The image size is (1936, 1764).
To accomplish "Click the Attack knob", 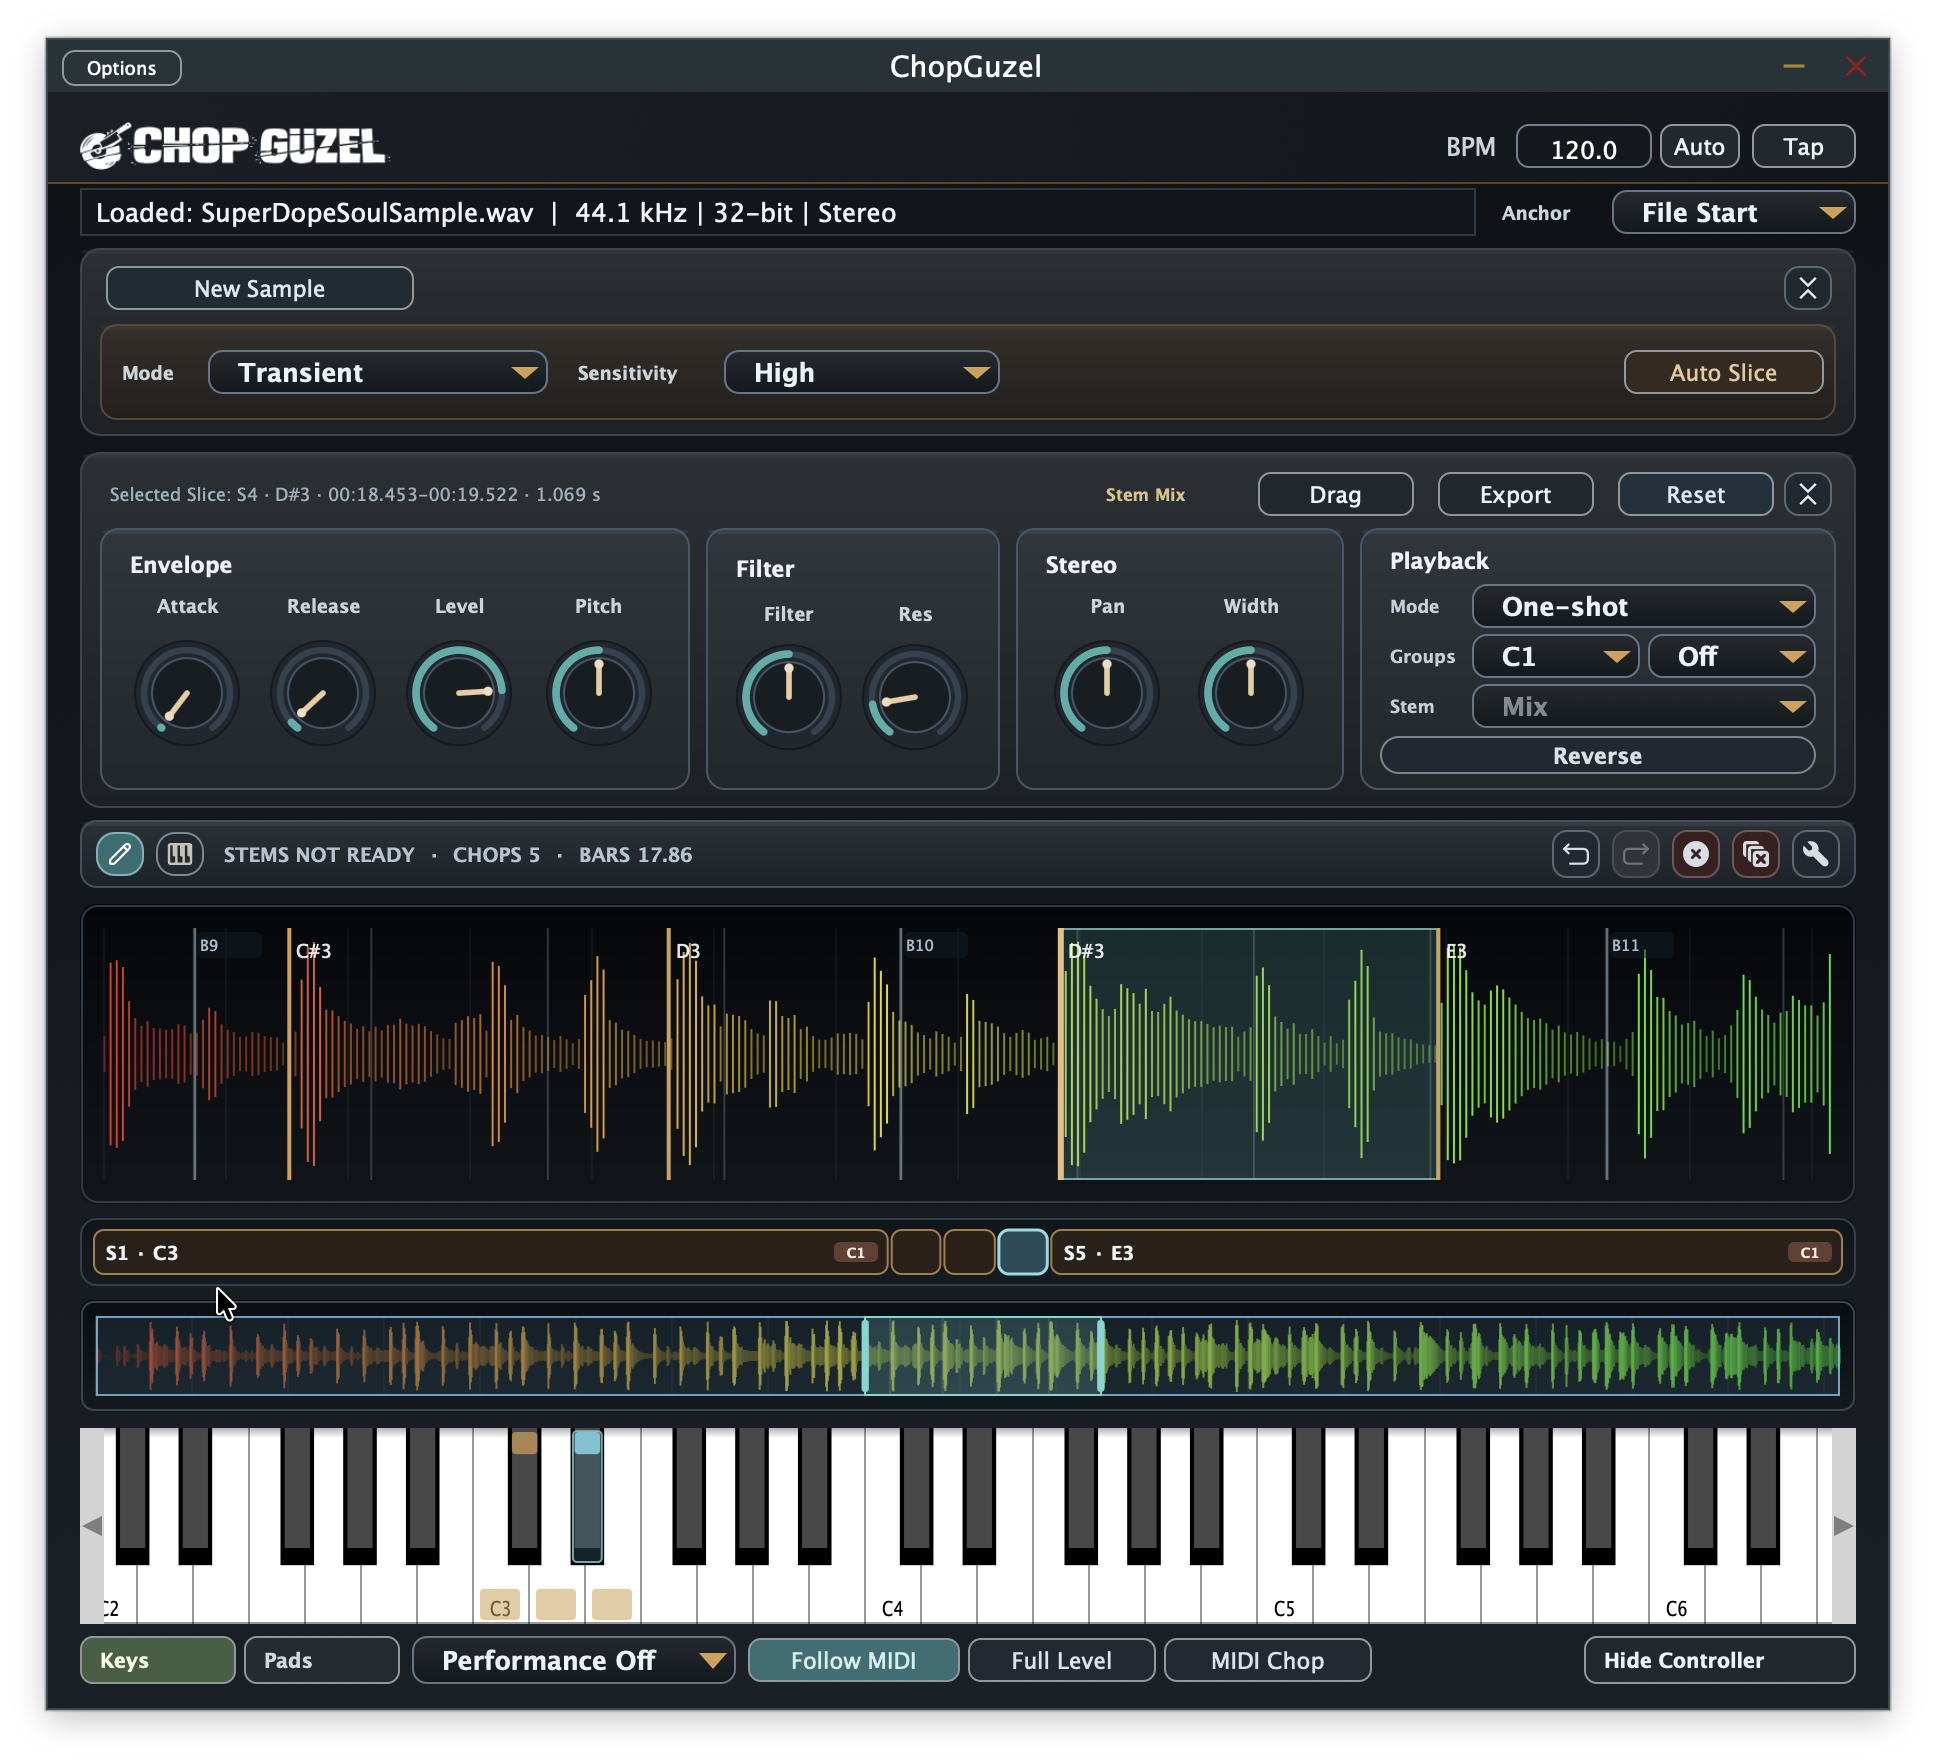I will (187, 693).
